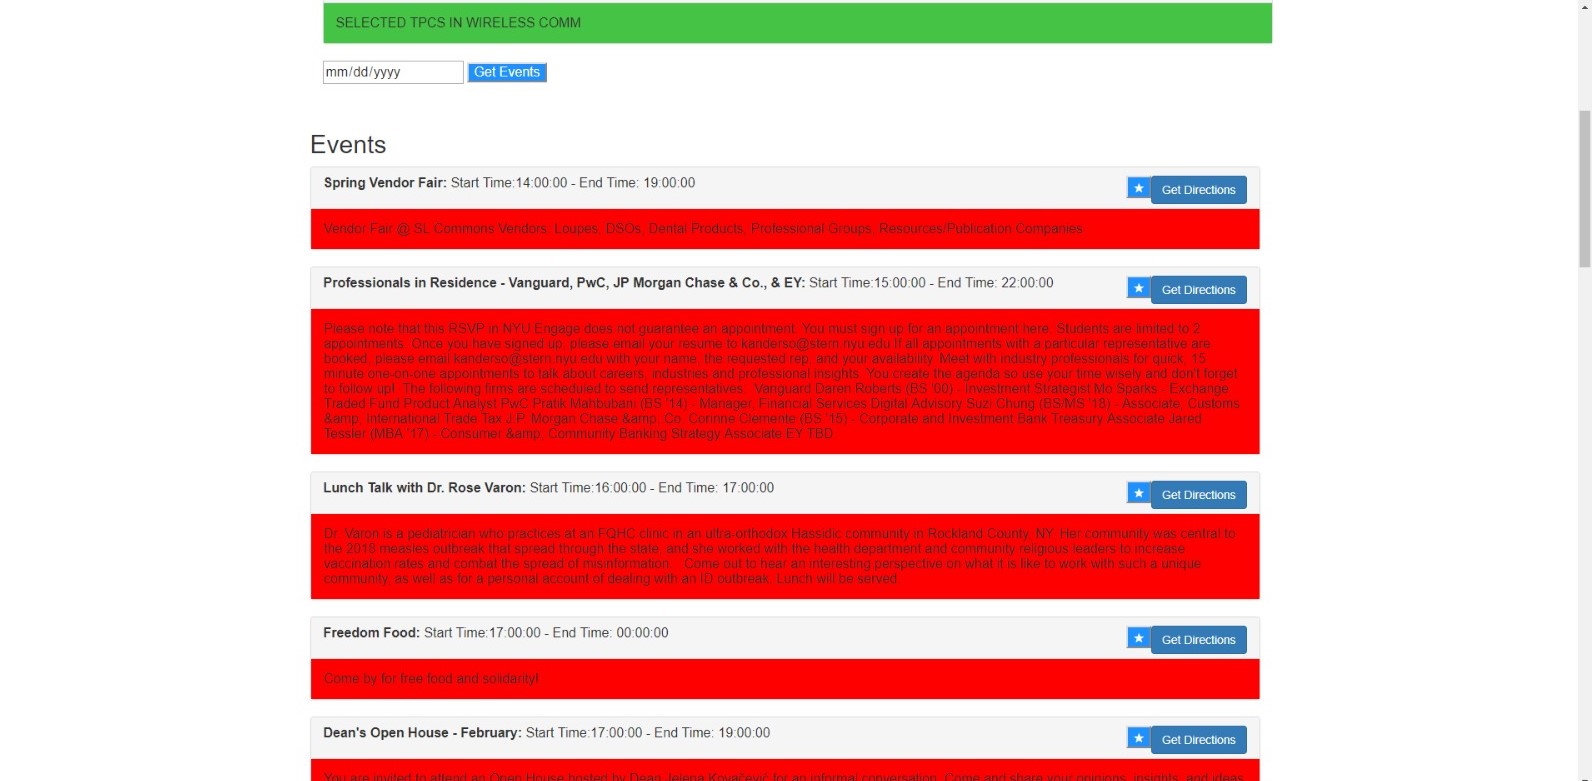This screenshot has height=781, width=1592.
Task: Get directions to Spring Vendor Fair
Action: tap(1198, 190)
